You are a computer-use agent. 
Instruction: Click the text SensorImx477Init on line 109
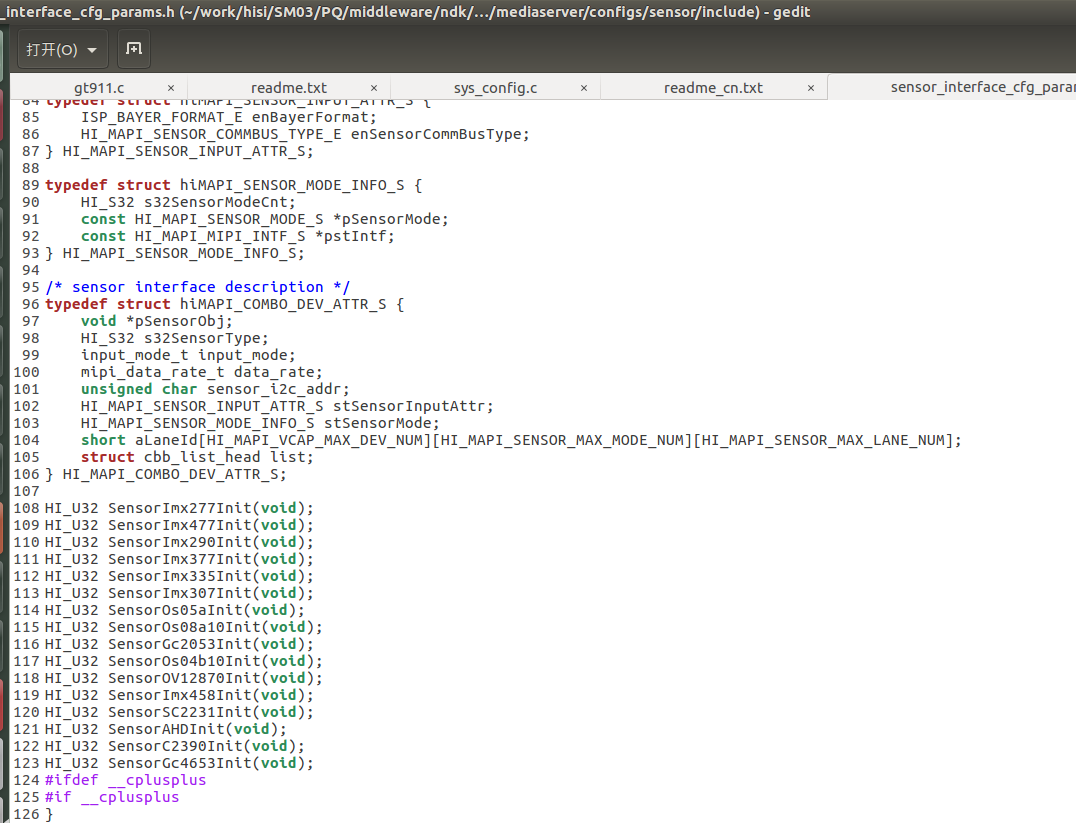(180, 525)
